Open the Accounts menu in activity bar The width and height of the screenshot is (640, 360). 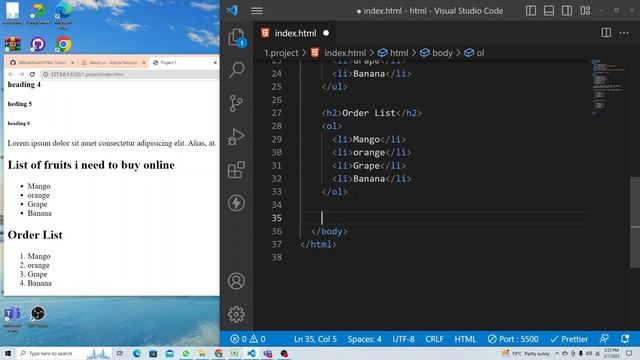click(x=236, y=281)
